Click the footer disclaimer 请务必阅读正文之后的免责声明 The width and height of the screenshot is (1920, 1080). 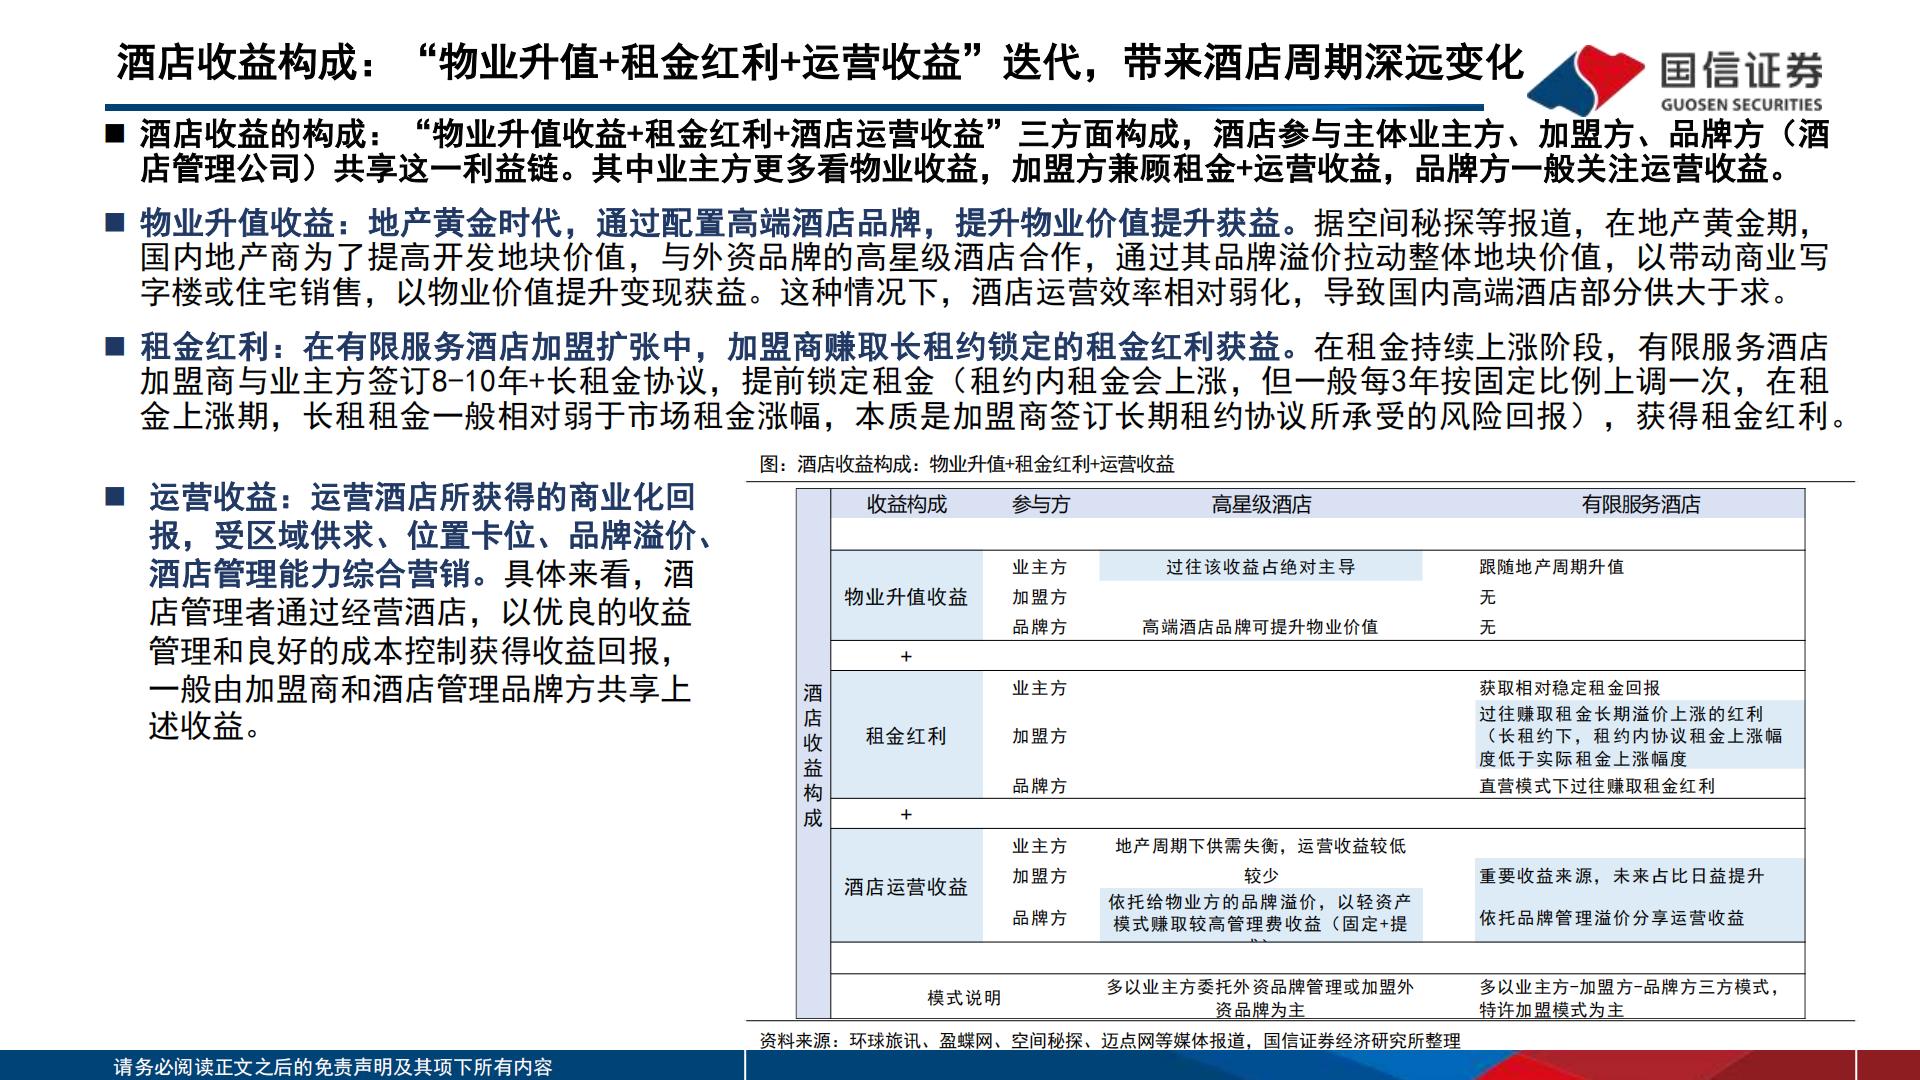tap(333, 1067)
